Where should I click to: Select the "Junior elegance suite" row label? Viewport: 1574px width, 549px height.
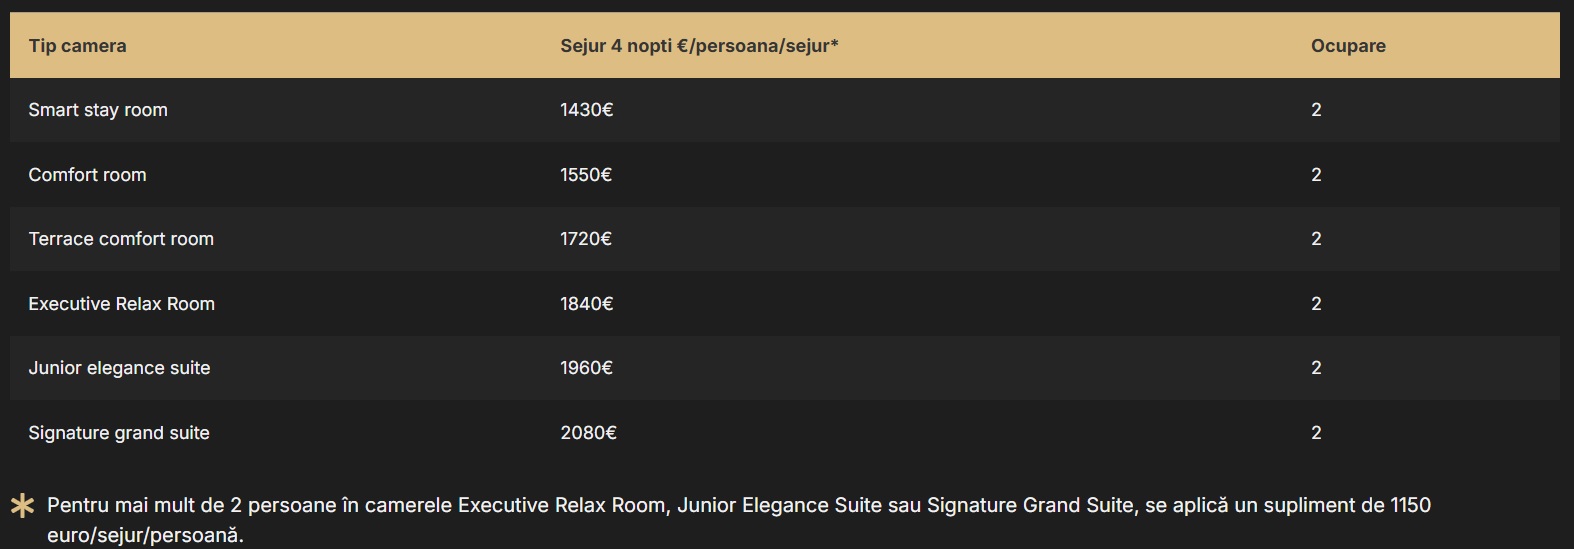(x=119, y=368)
